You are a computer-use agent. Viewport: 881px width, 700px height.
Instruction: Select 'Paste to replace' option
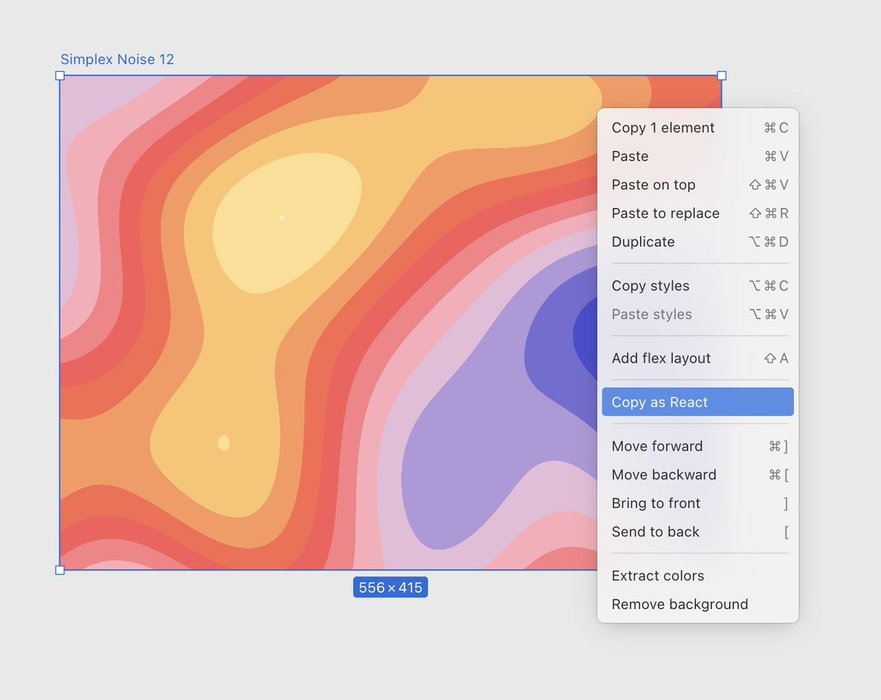(665, 213)
